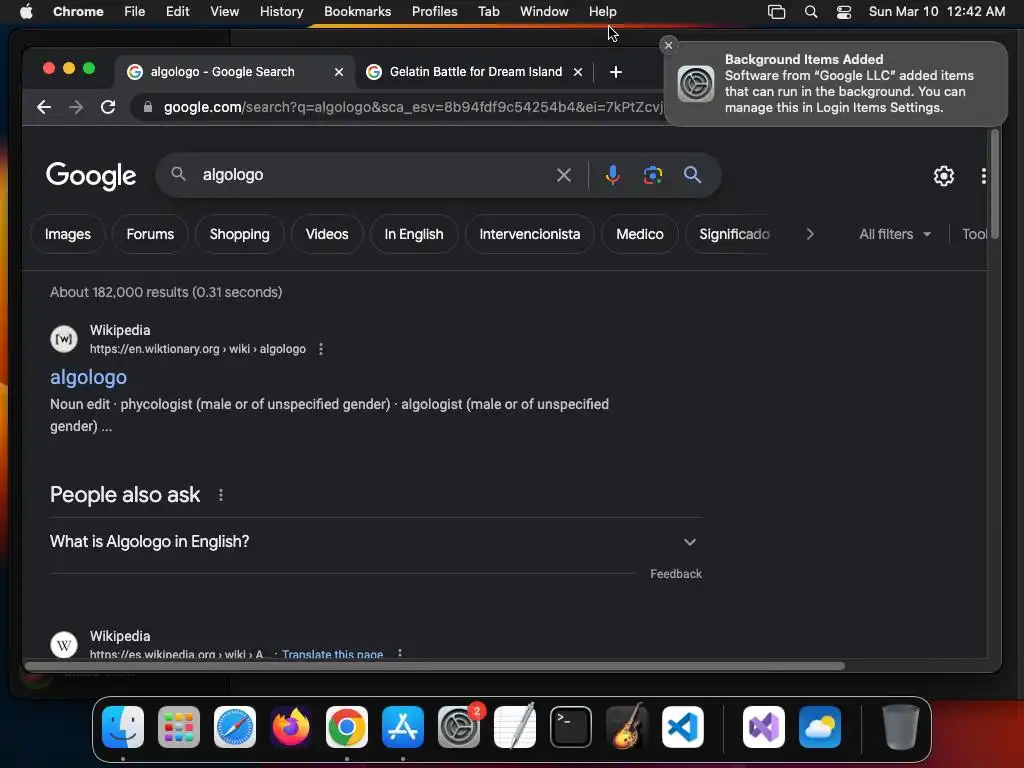Image resolution: width=1024 pixels, height=768 pixels.
Task: Click the horizontal scrollbar at page bottom
Action: tap(434, 666)
